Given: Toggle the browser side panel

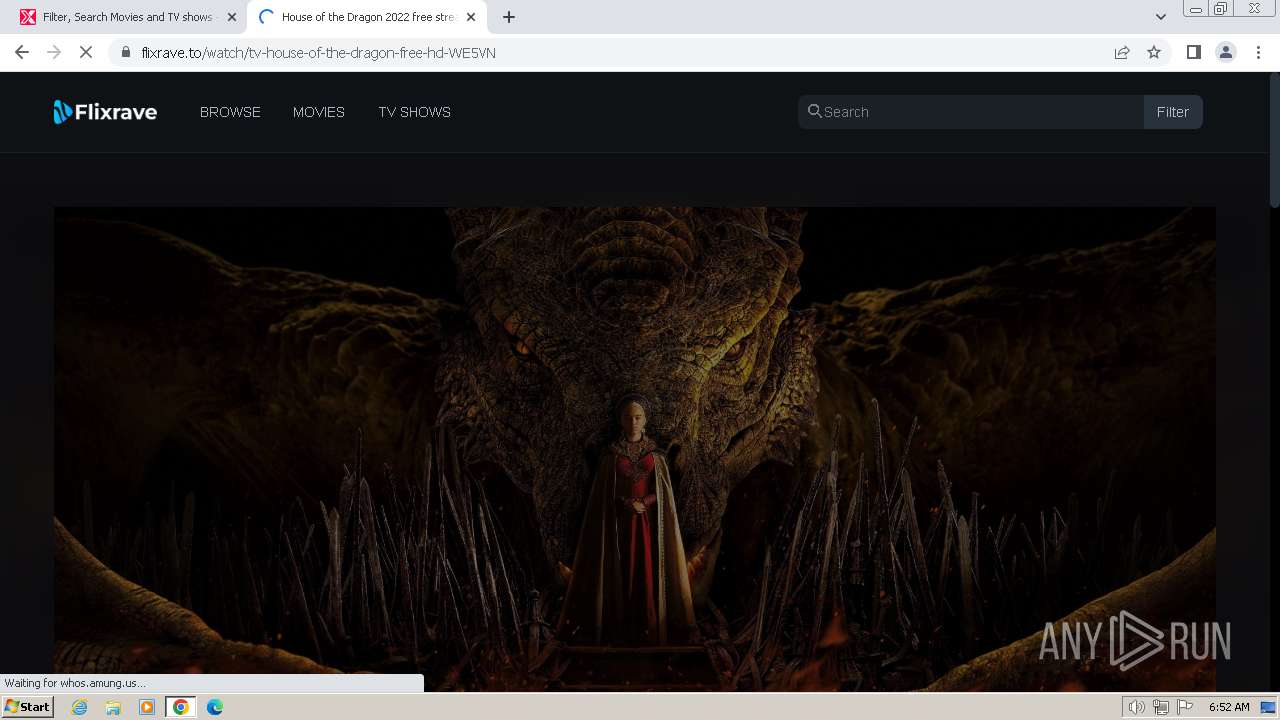Looking at the screenshot, I should (x=1193, y=52).
